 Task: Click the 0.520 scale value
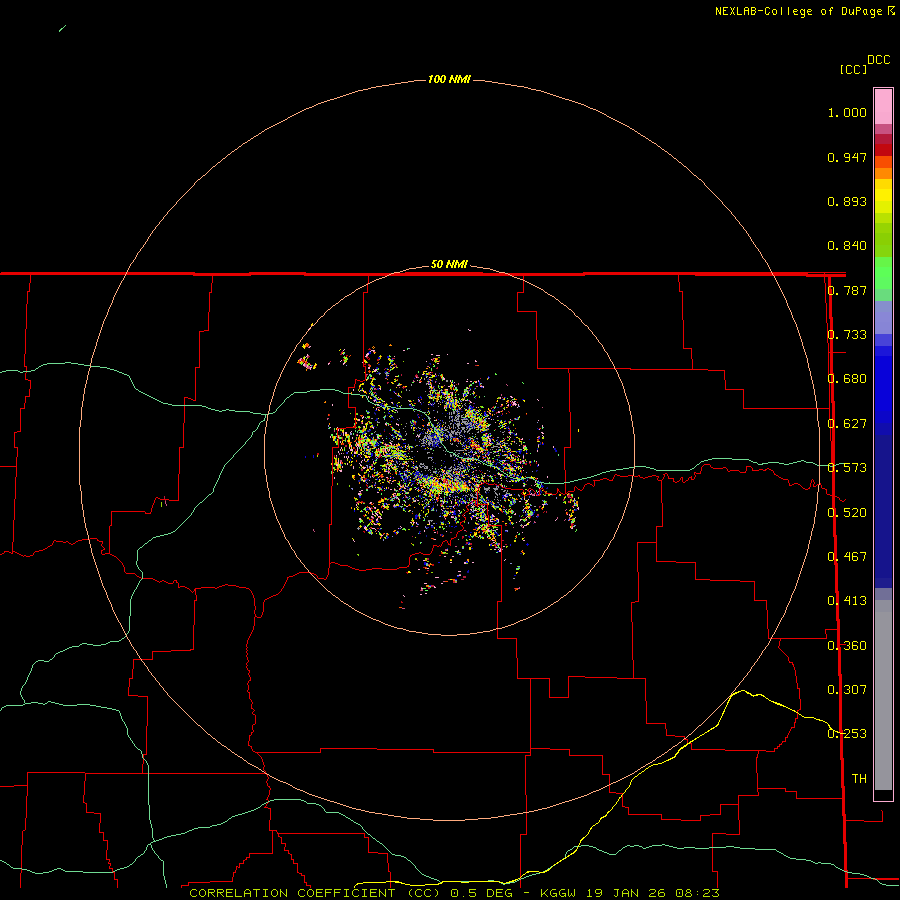(x=847, y=513)
